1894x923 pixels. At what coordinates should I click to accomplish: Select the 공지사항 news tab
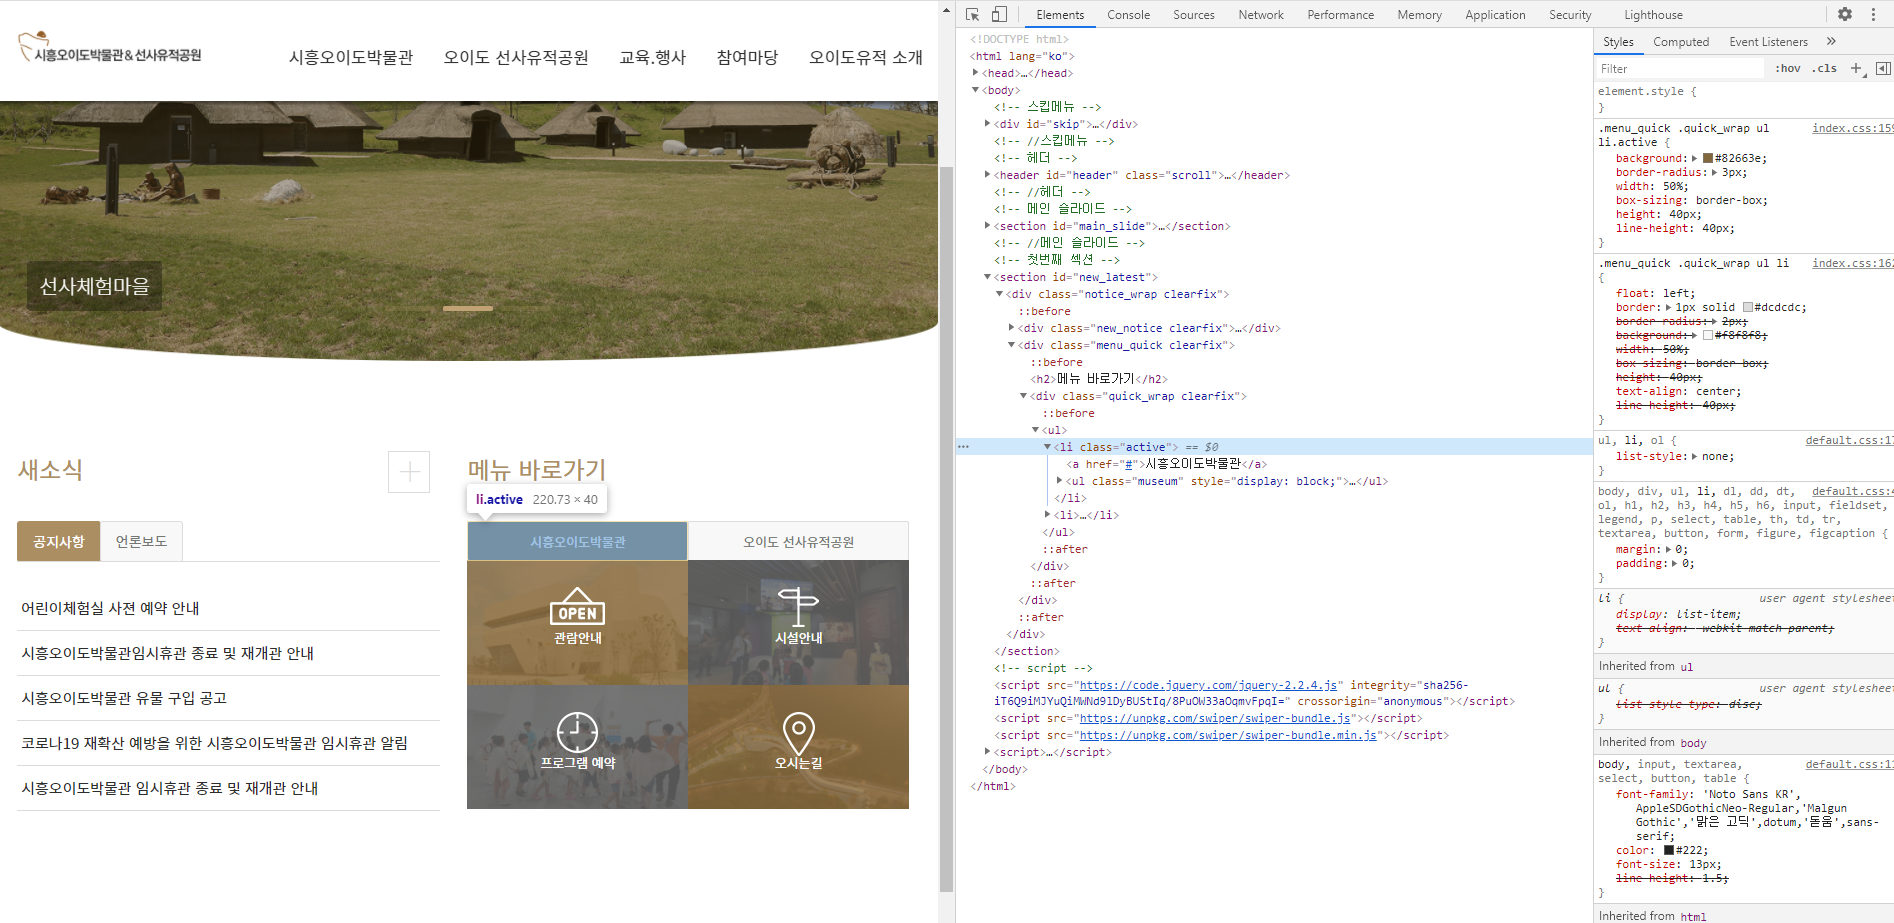tap(58, 541)
